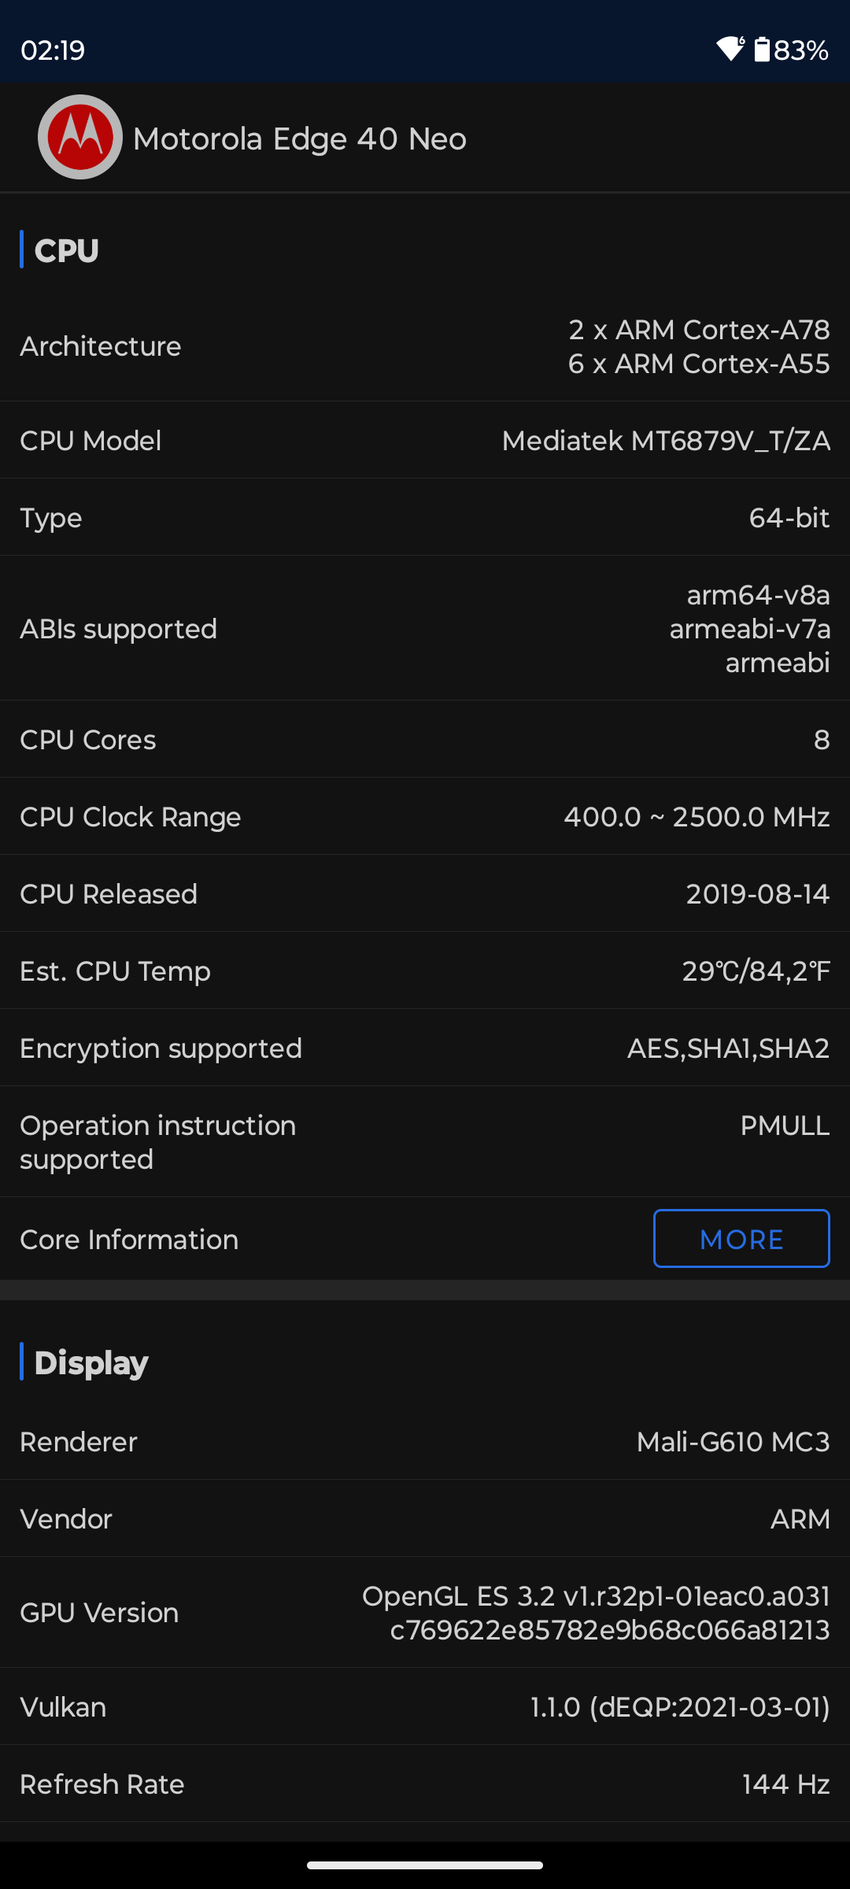Tap the CPU Clock Range value
This screenshot has height=1889, width=850.
coord(696,817)
